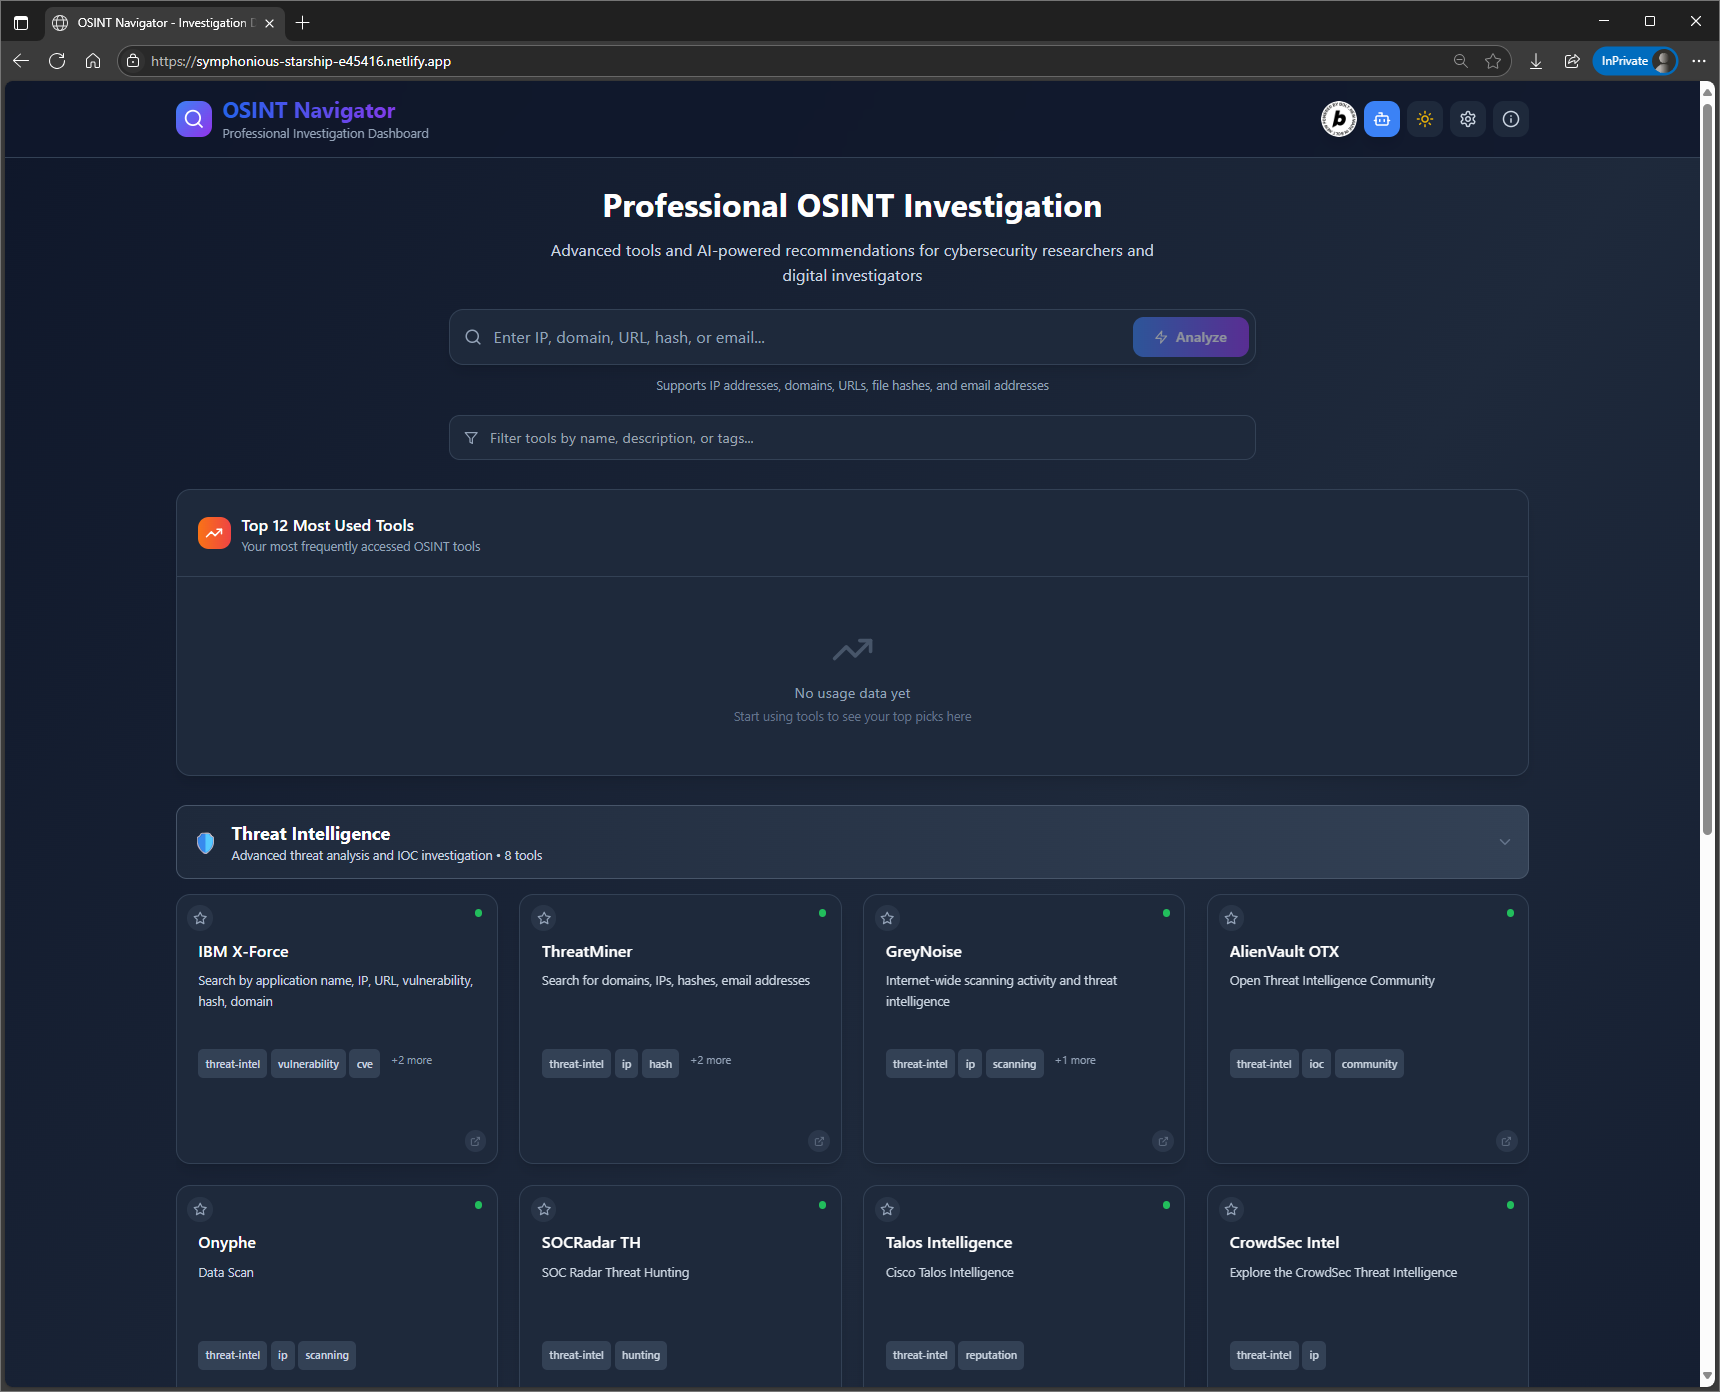The width and height of the screenshot is (1720, 1392).
Task: Open the Talos Intelligence tool title
Action: click(x=949, y=1243)
